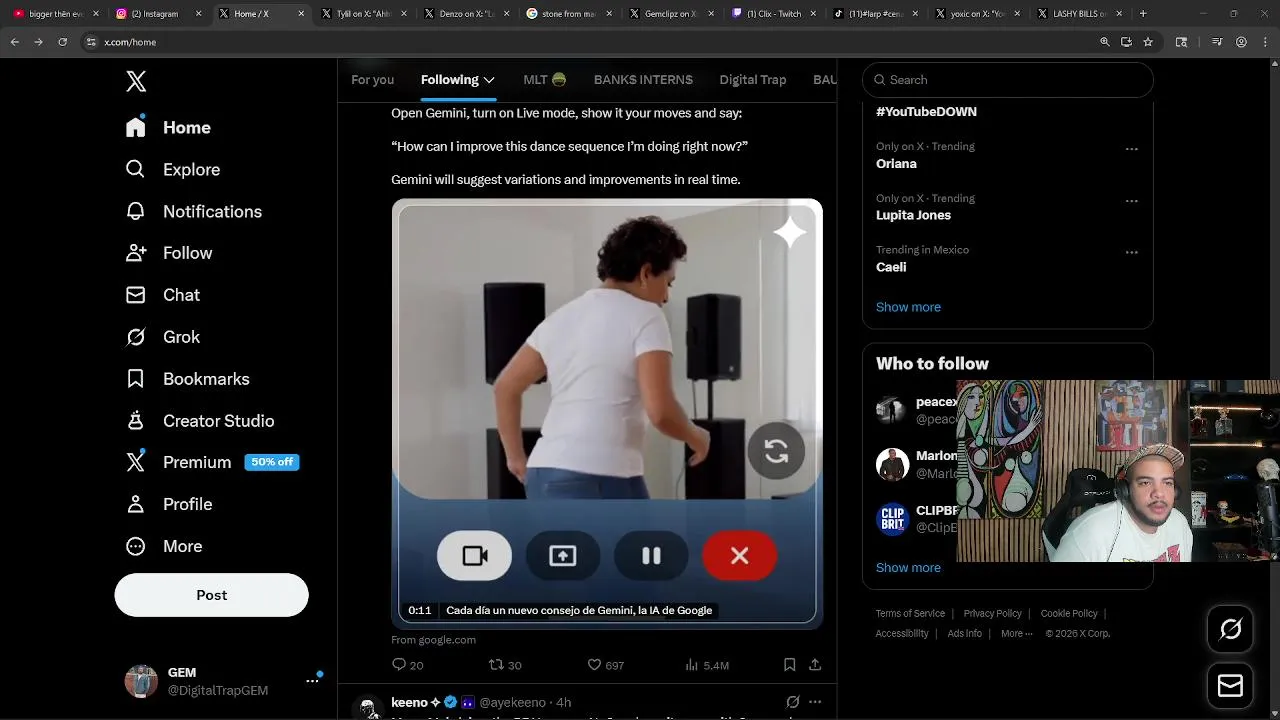The width and height of the screenshot is (1280, 720).
Task: Like the Gemini post with 697 likes
Action: click(605, 665)
